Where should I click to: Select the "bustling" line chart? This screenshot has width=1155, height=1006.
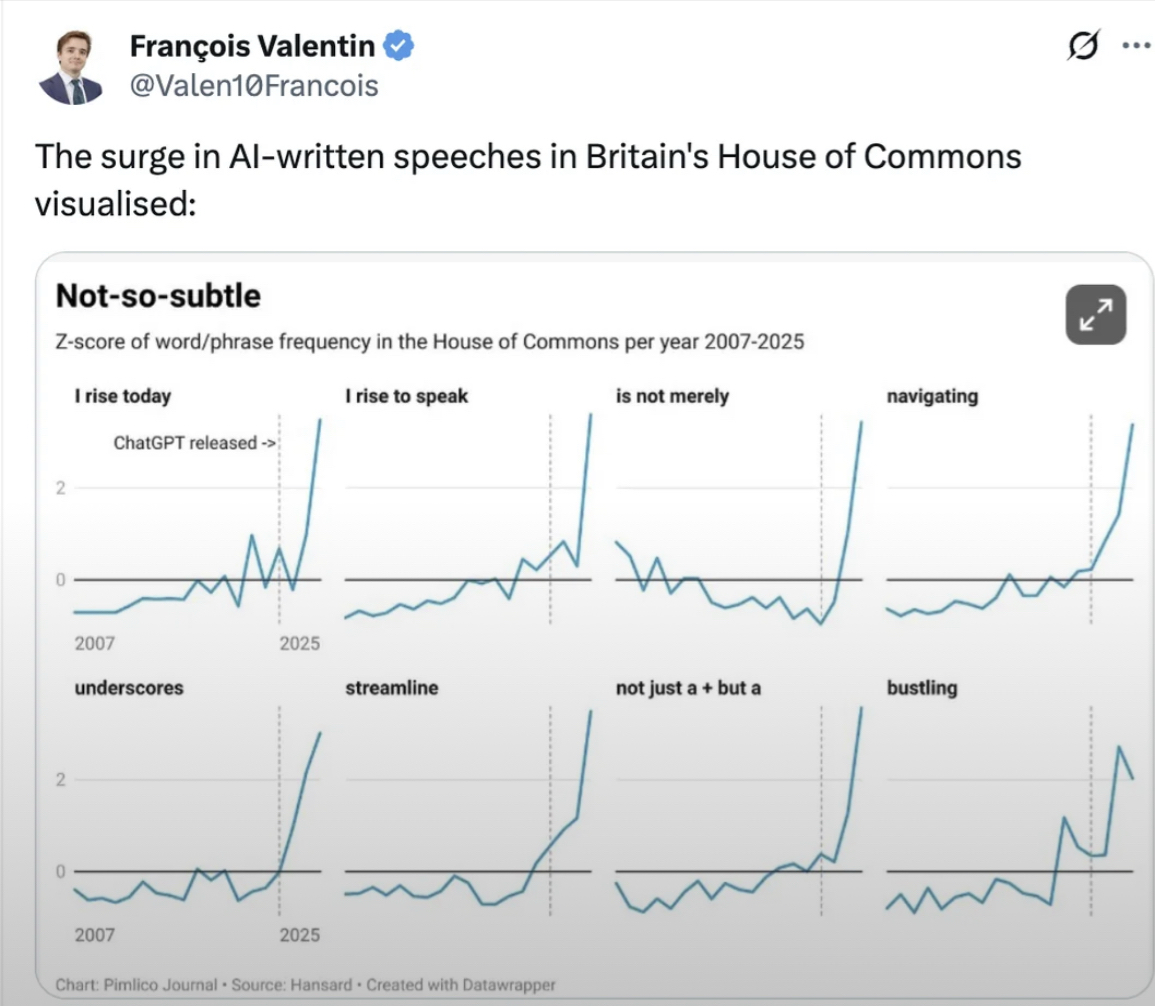click(1010, 810)
